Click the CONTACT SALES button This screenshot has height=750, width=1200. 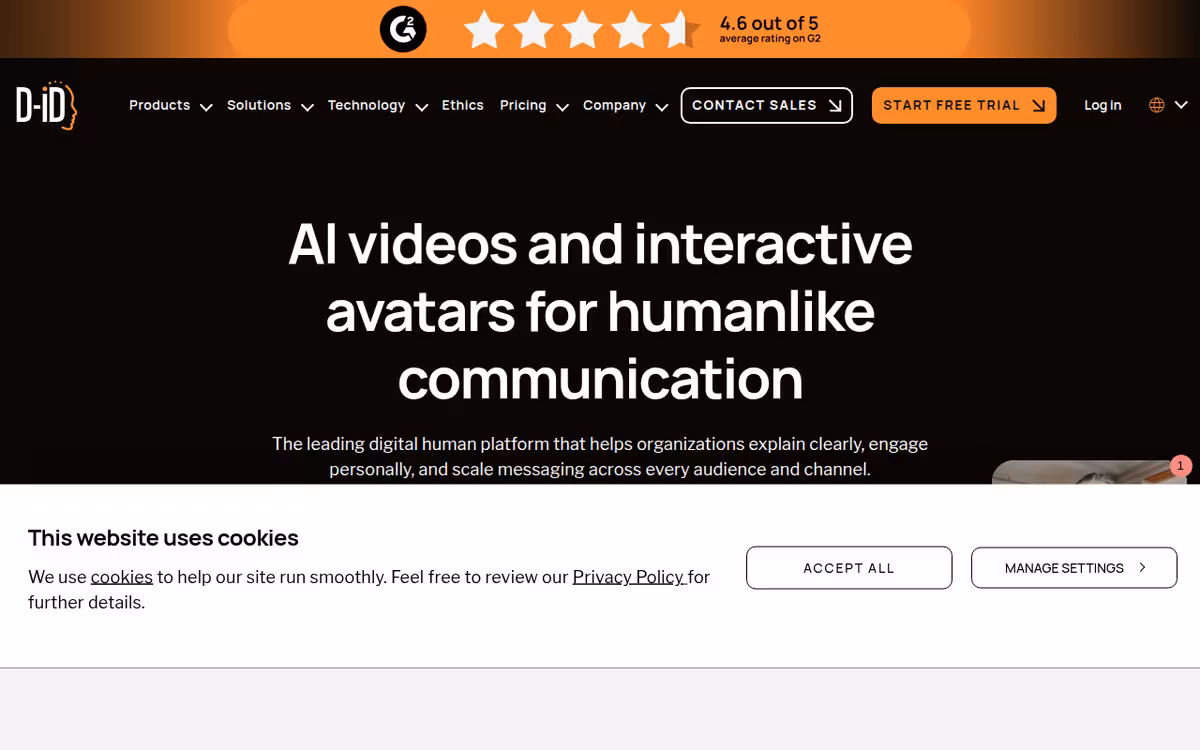(x=767, y=105)
